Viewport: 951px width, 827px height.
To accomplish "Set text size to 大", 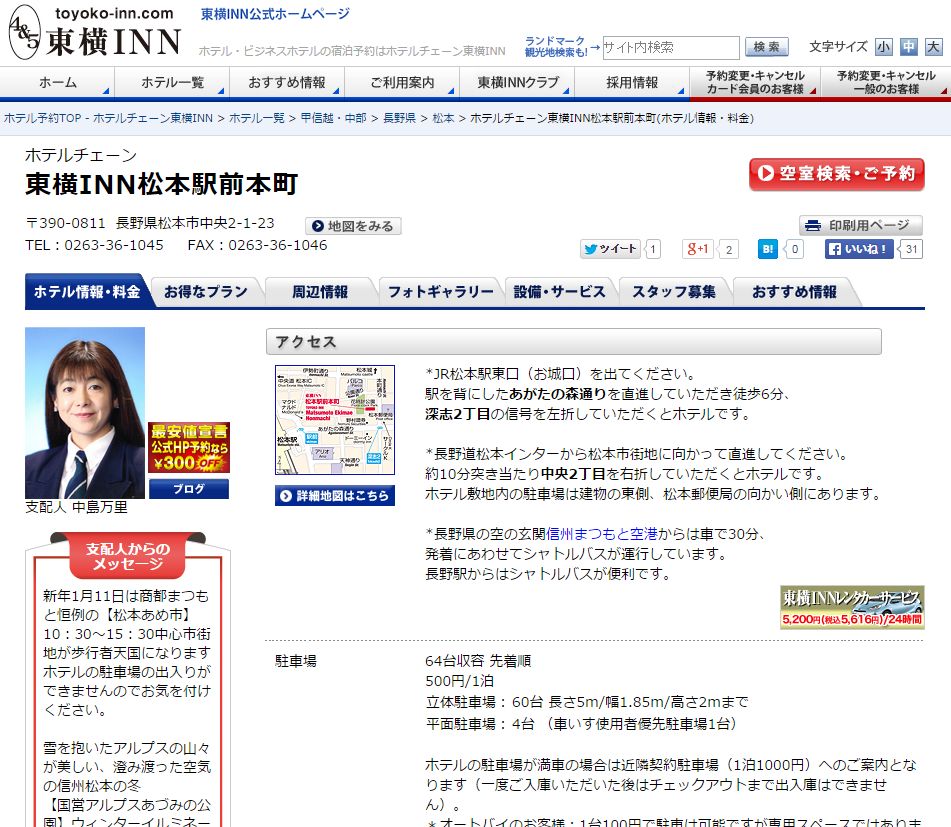I will tap(933, 47).
